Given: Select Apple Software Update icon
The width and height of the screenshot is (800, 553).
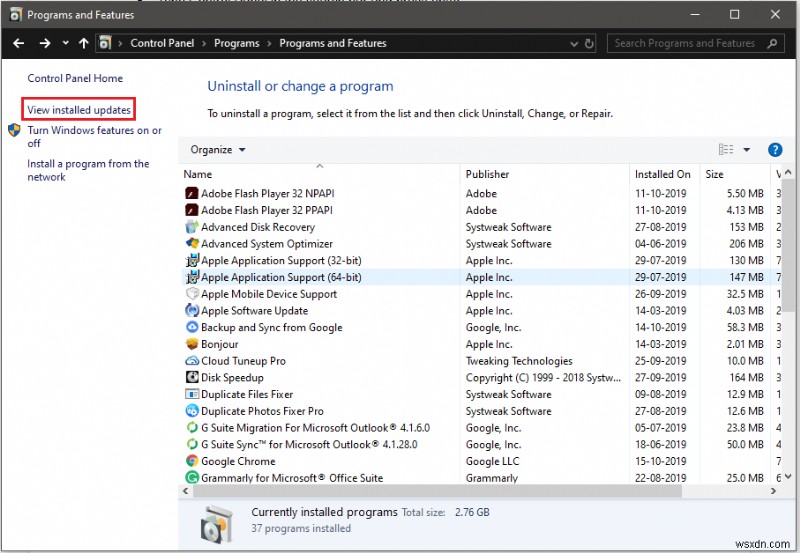Looking at the screenshot, I should (x=192, y=310).
